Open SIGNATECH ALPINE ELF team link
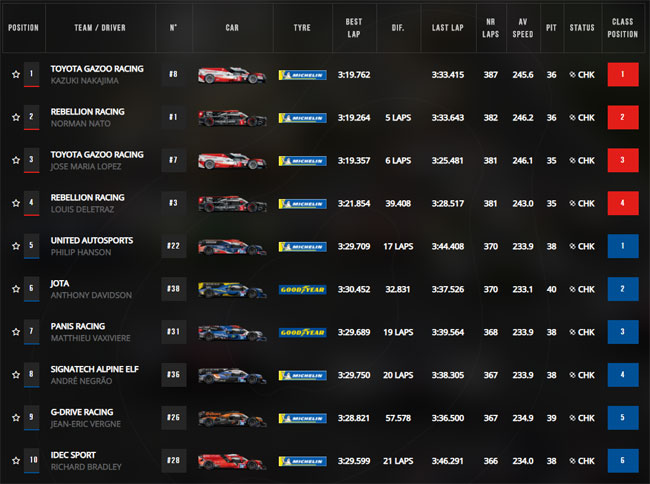Image resolution: width=650 pixels, height=484 pixels. (95, 369)
